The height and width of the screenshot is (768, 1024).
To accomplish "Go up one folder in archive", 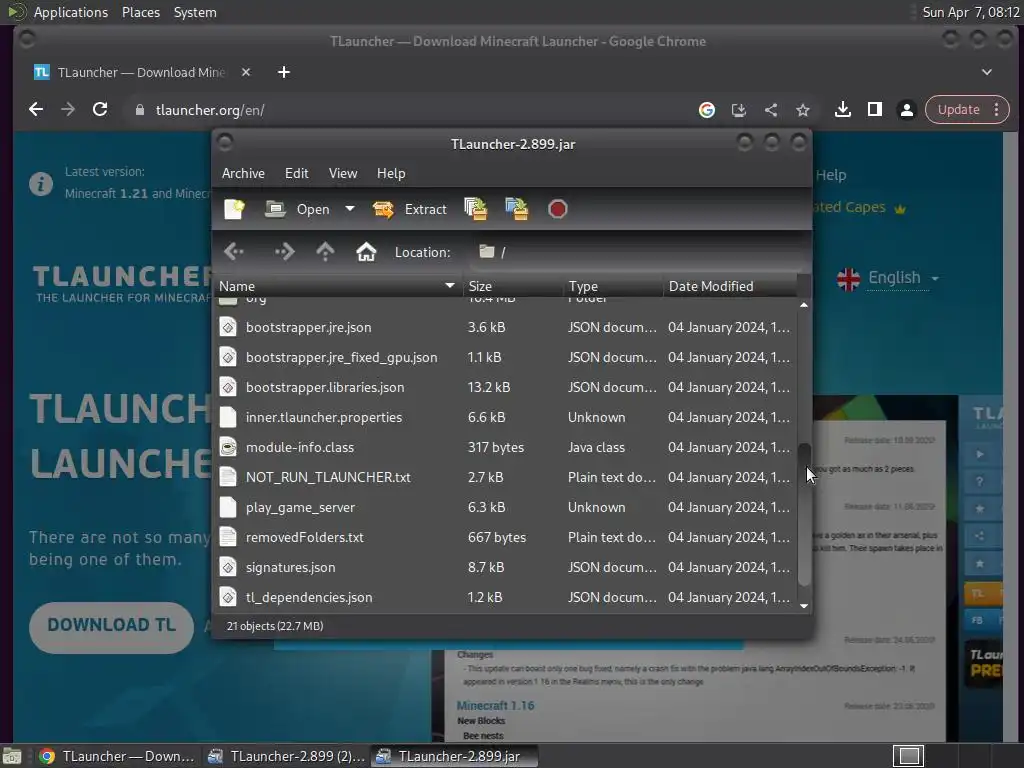I will click(x=325, y=251).
